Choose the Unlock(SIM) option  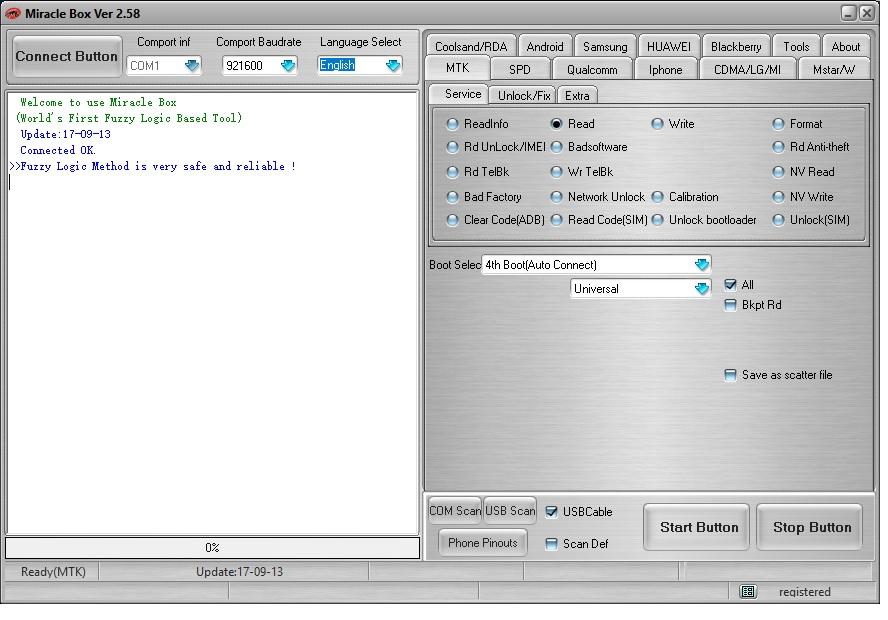click(812, 220)
